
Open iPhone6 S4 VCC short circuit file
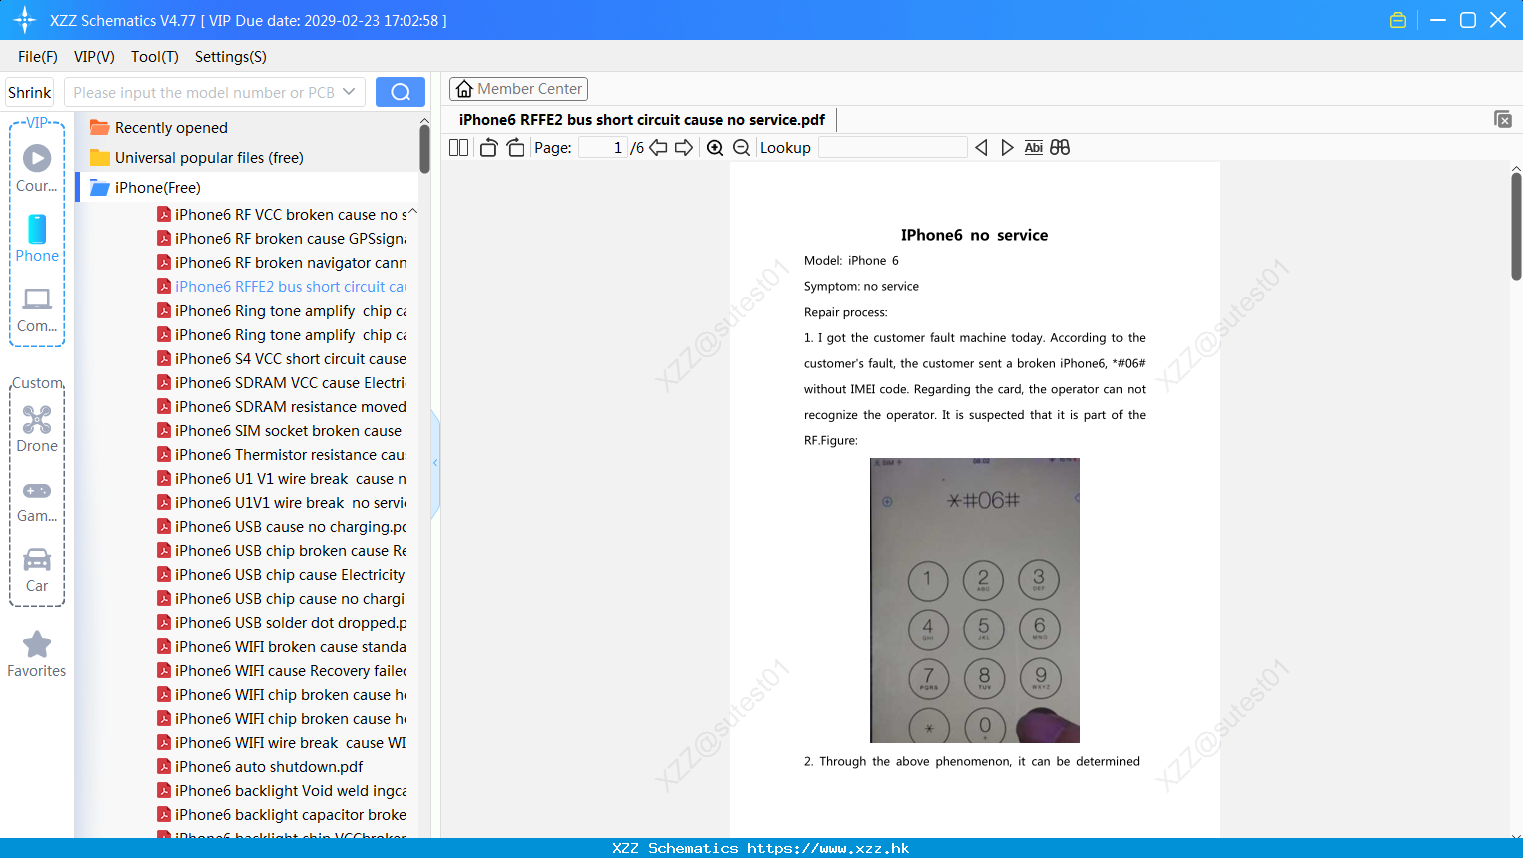(x=282, y=359)
